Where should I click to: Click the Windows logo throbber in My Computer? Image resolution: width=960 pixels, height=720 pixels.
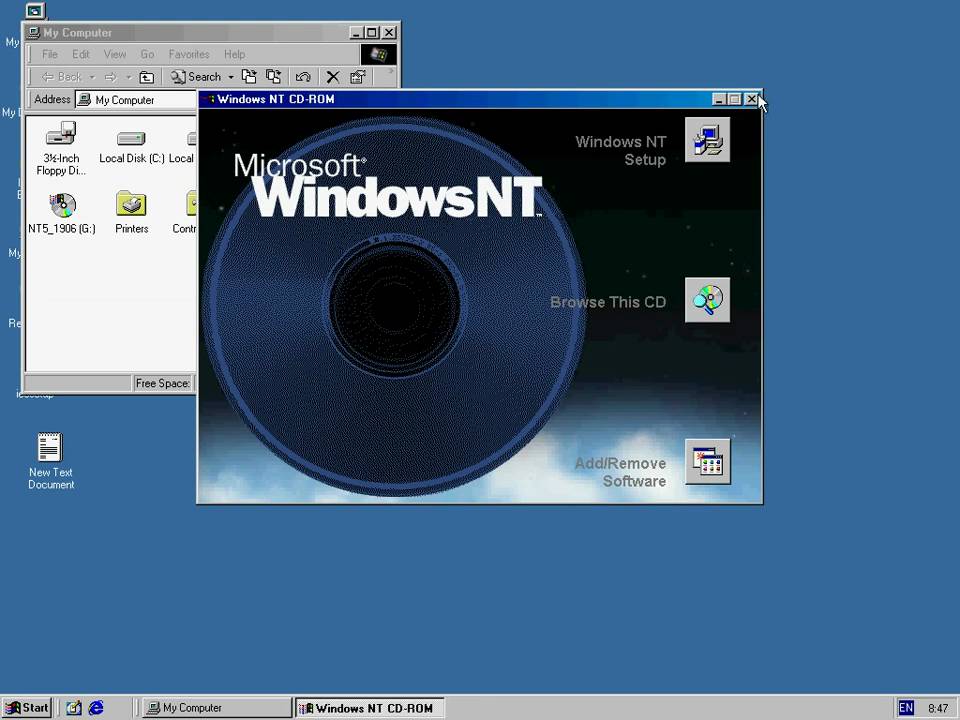coord(378,54)
